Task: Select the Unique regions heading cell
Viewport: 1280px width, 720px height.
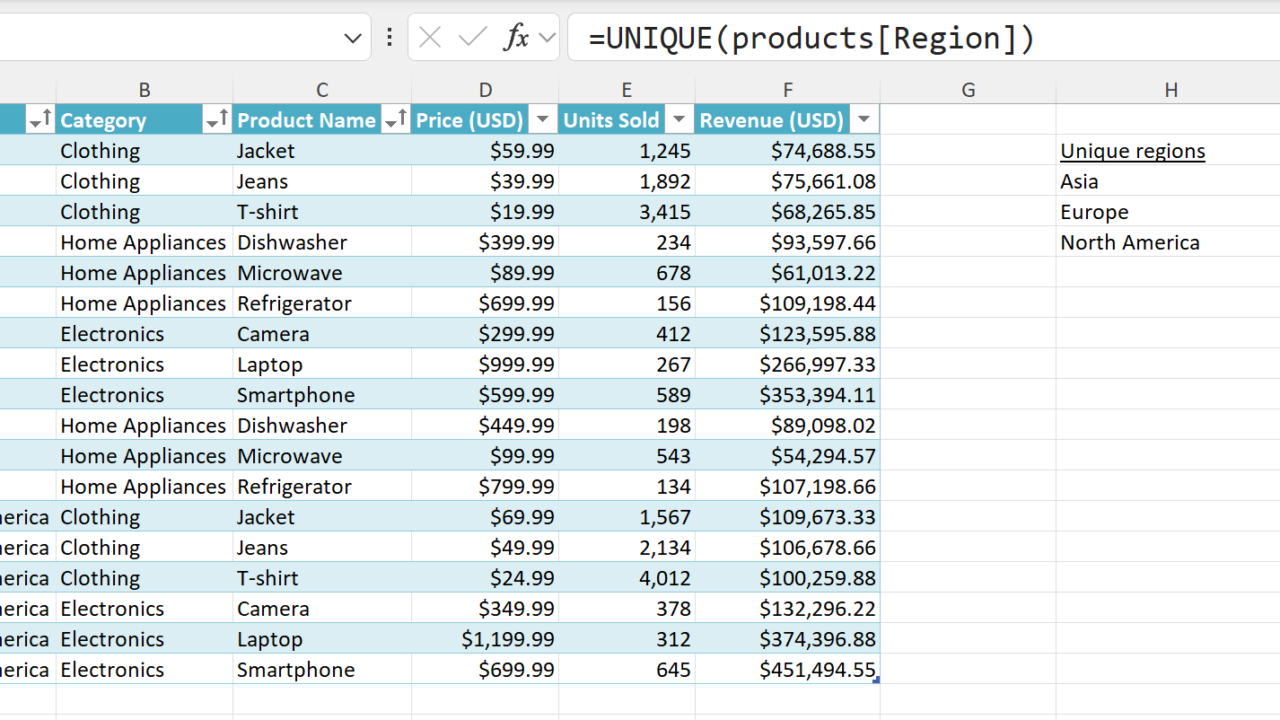Action: point(1132,151)
